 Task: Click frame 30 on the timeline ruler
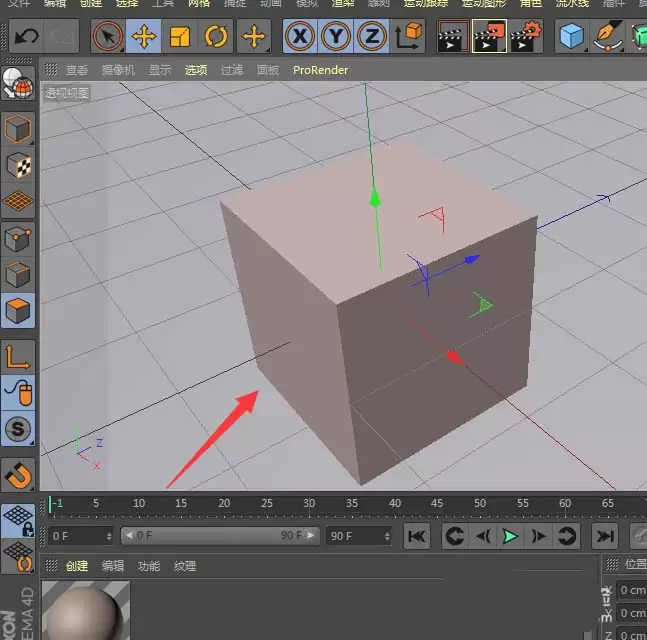click(x=309, y=503)
